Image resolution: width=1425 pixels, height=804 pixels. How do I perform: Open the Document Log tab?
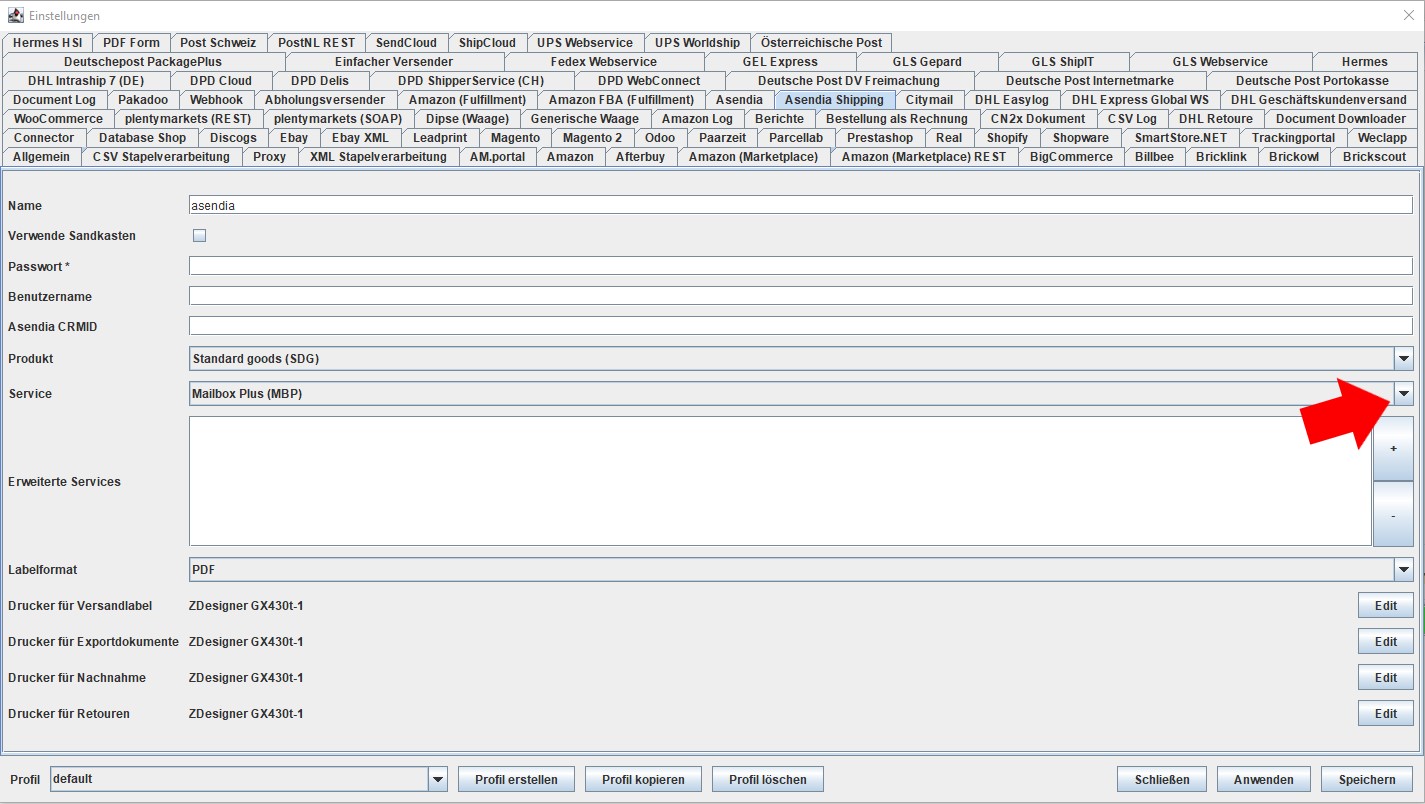pyautogui.click(x=54, y=100)
